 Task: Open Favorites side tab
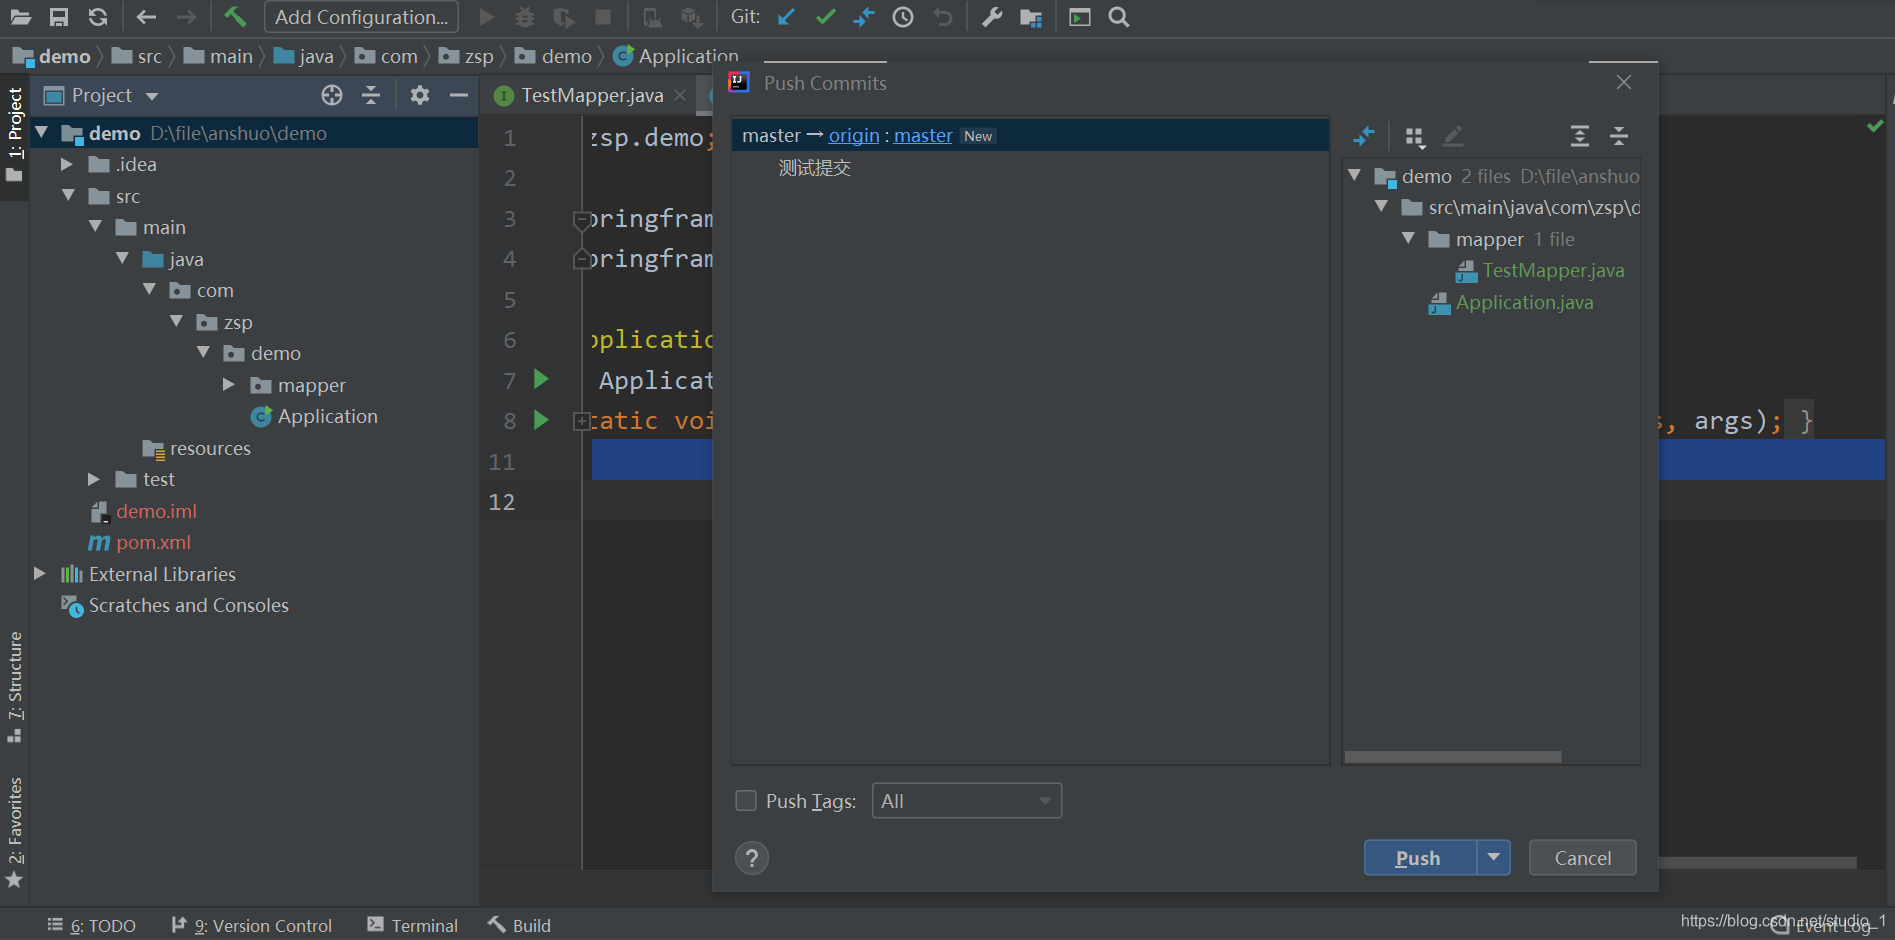[x=15, y=832]
